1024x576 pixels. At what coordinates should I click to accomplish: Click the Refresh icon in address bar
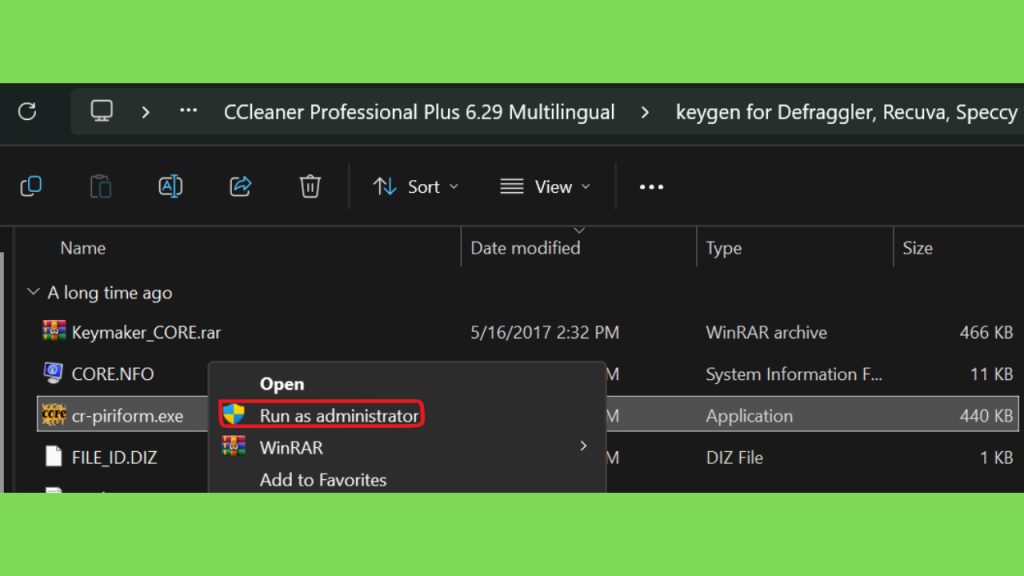click(27, 112)
